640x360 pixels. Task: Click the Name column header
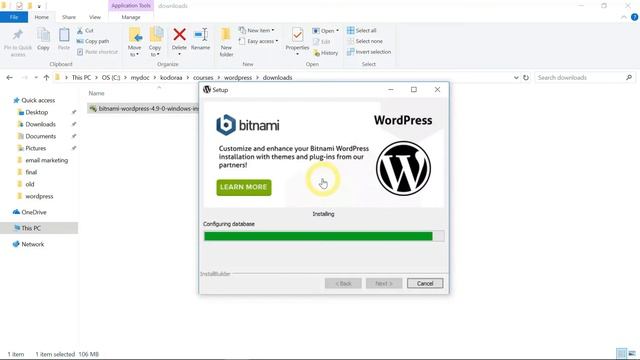click(x=96, y=93)
